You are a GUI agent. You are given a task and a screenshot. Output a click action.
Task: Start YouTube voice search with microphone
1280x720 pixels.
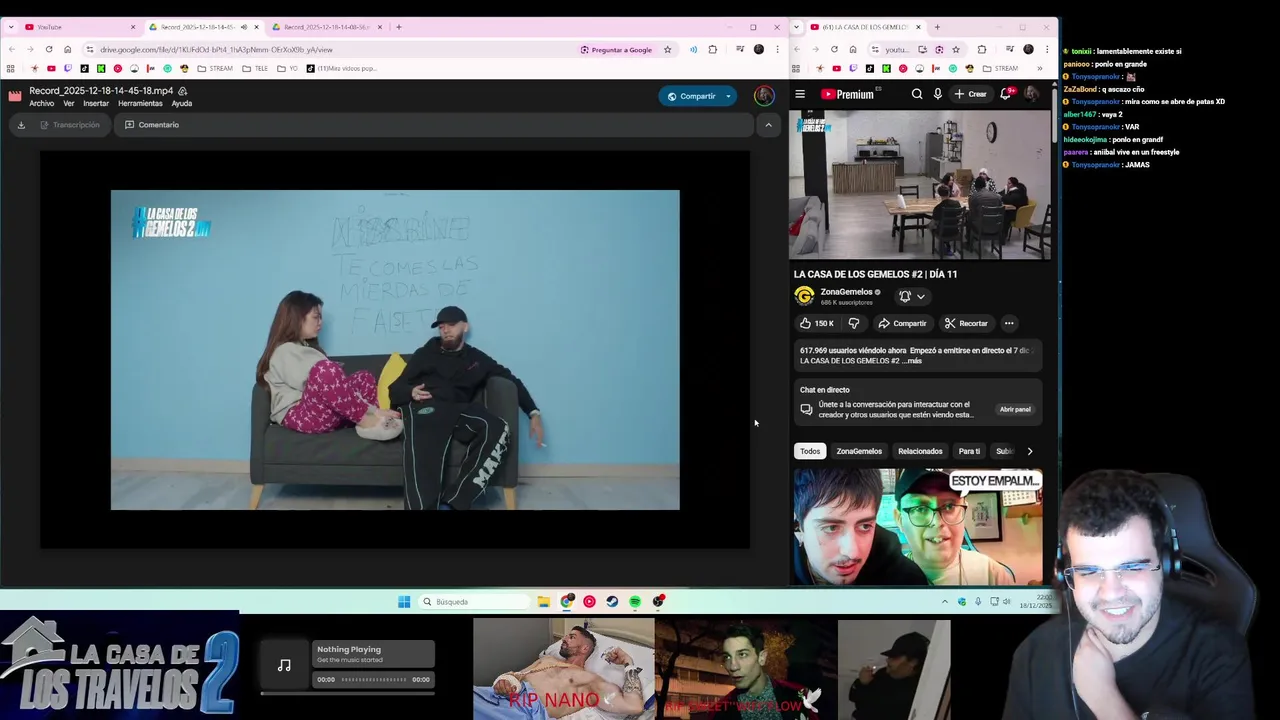tap(937, 94)
